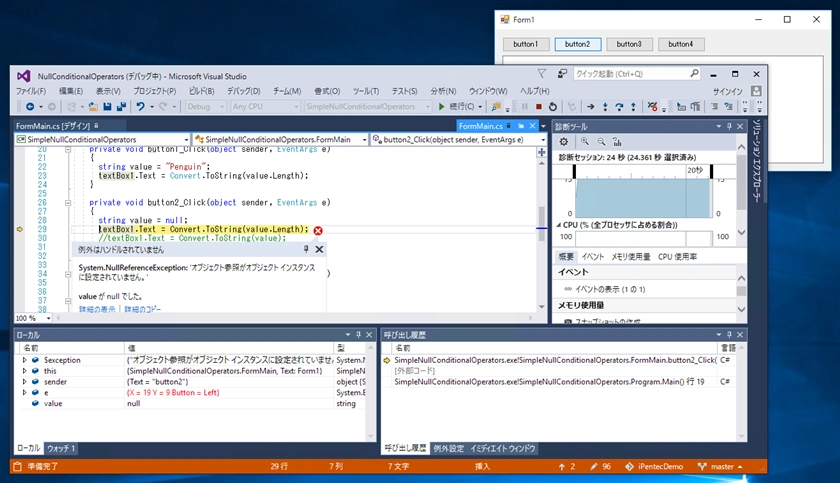Click button1 in the Form1 window

point(526,44)
